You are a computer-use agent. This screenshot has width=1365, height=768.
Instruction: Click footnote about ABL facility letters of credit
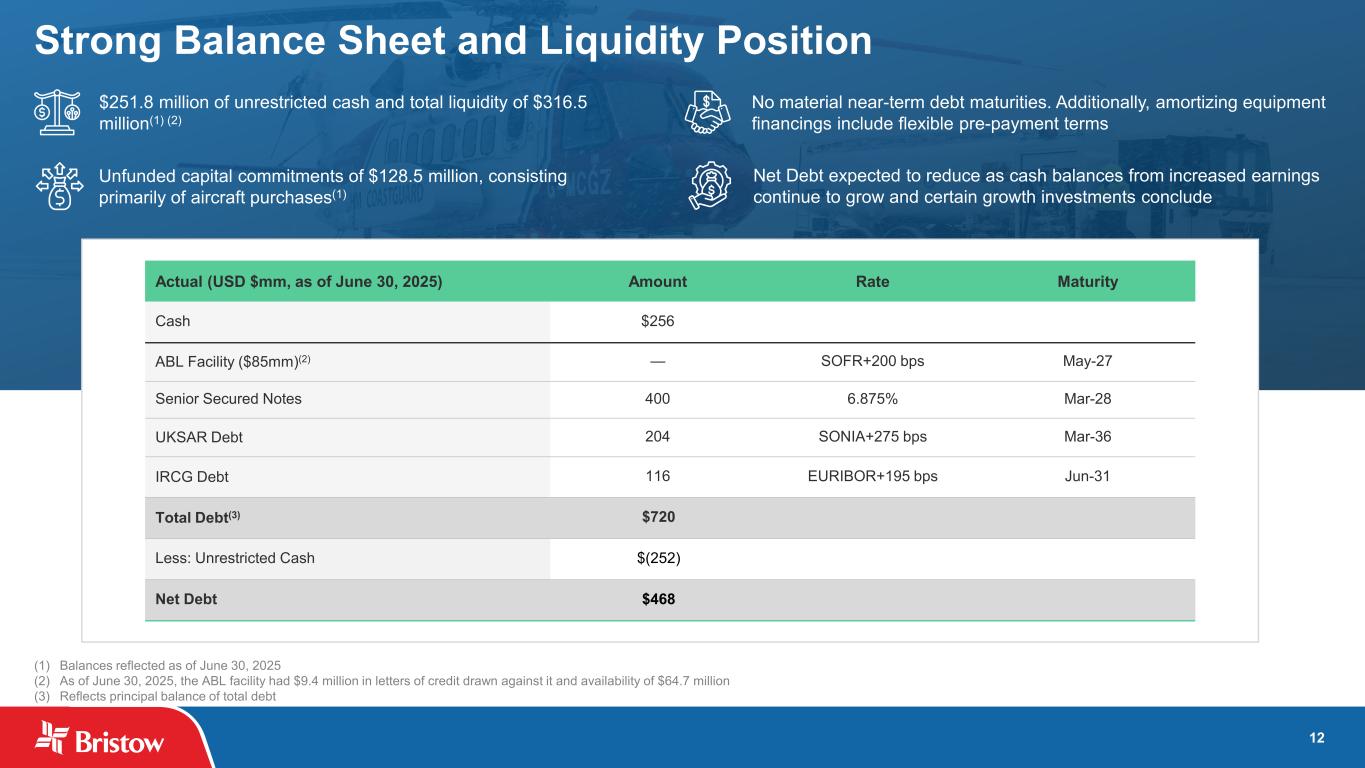coord(394,681)
